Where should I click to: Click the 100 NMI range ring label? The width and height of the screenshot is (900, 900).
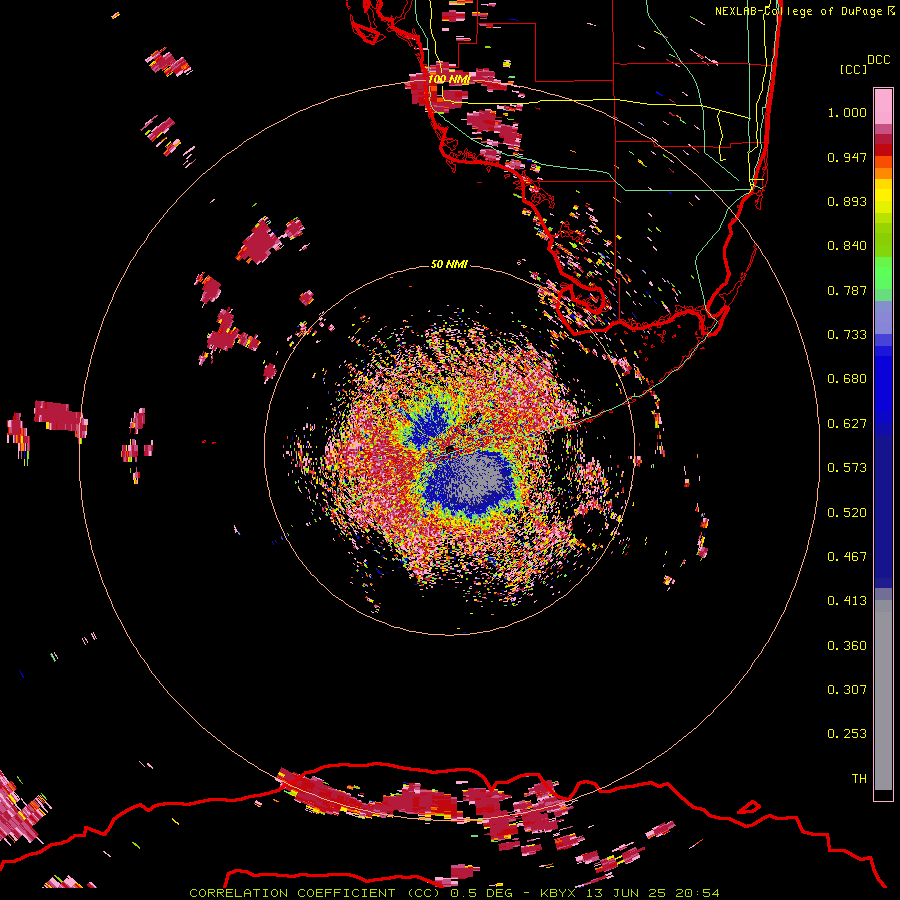449,79
